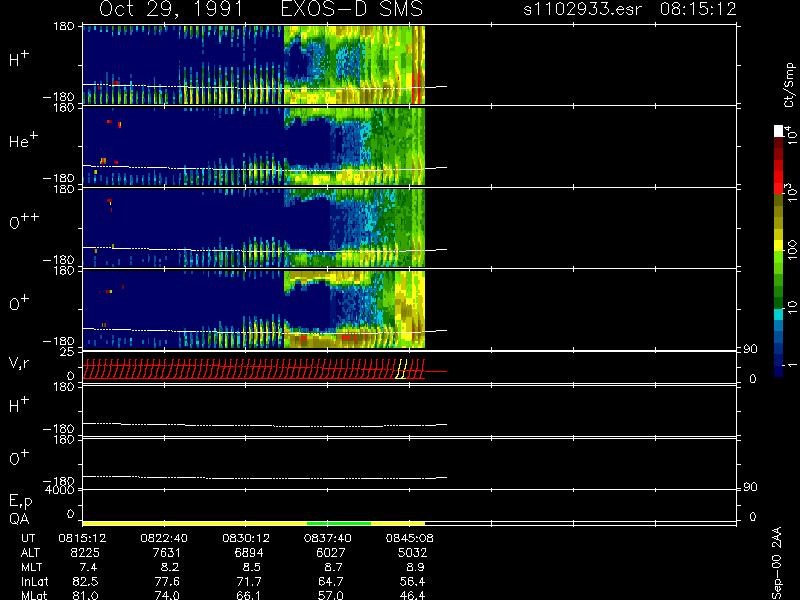This screenshot has height=600, width=800.
Task: Click the 'MLT' row label
Action: 32,567
